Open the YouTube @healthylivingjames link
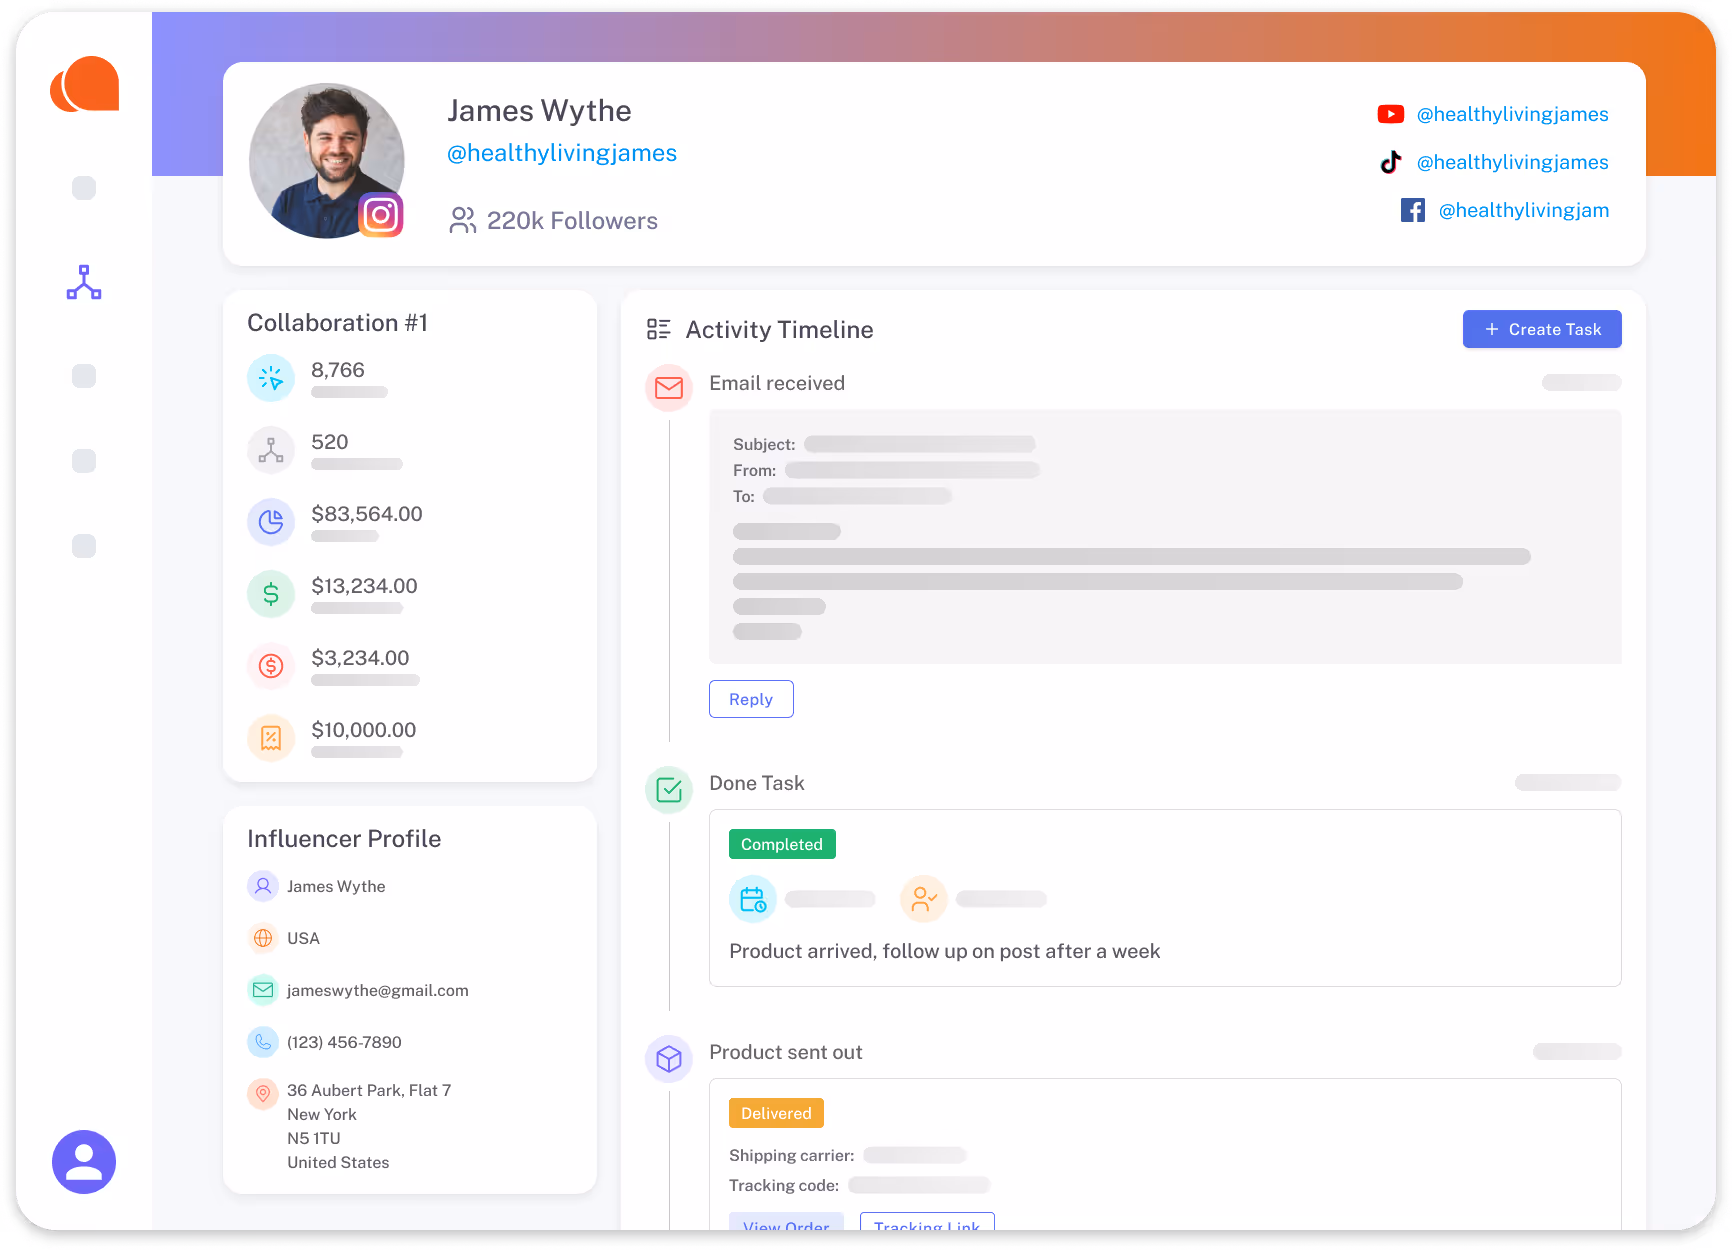The height and width of the screenshot is (1250, 1732). (1512, 114)
